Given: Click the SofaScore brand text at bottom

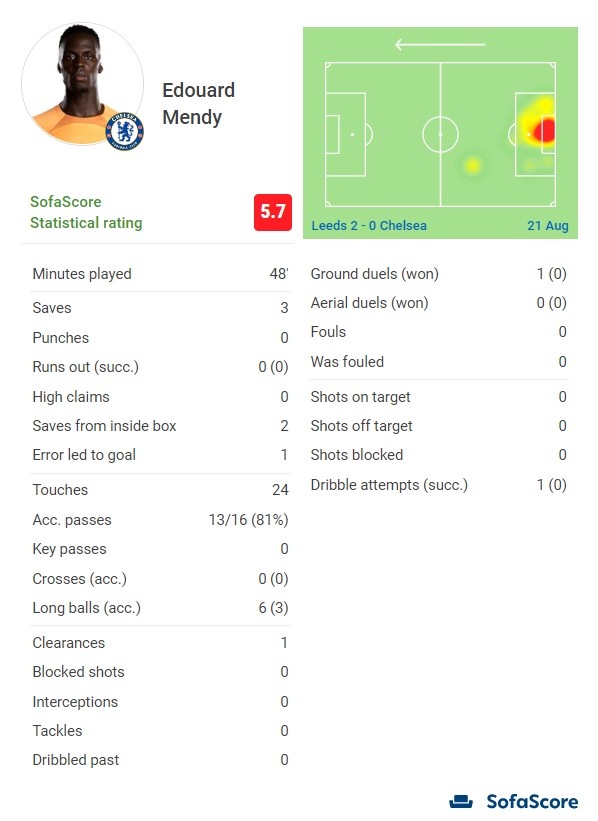Looking at the screenshot, I should (532, 802).
